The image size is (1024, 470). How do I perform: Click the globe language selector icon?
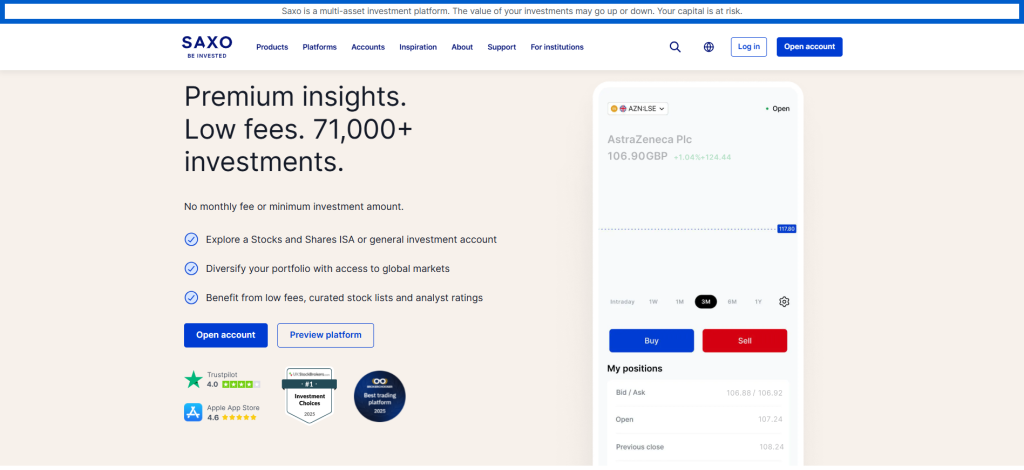[709, 47]
